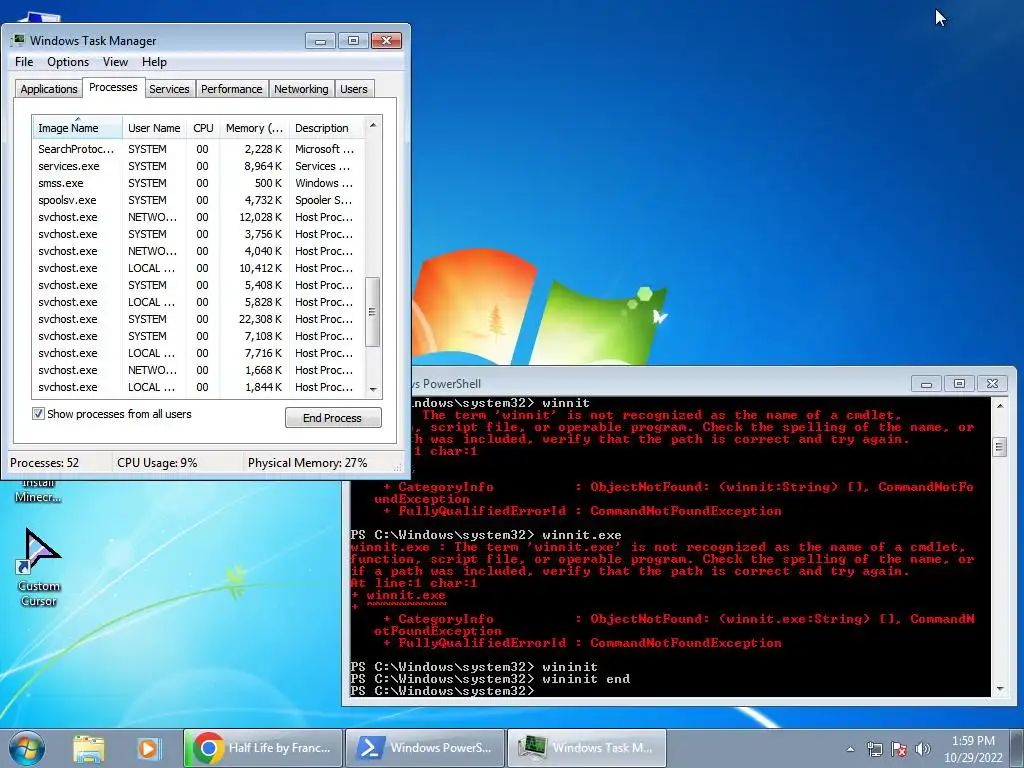Maximize the PowerShell window

(959, 384)
